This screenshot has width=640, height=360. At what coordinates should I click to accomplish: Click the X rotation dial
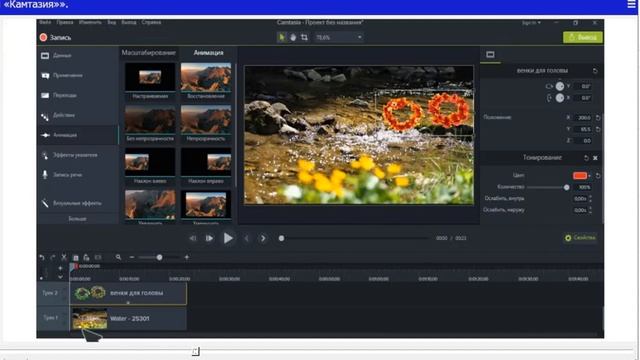pos(560,98)
